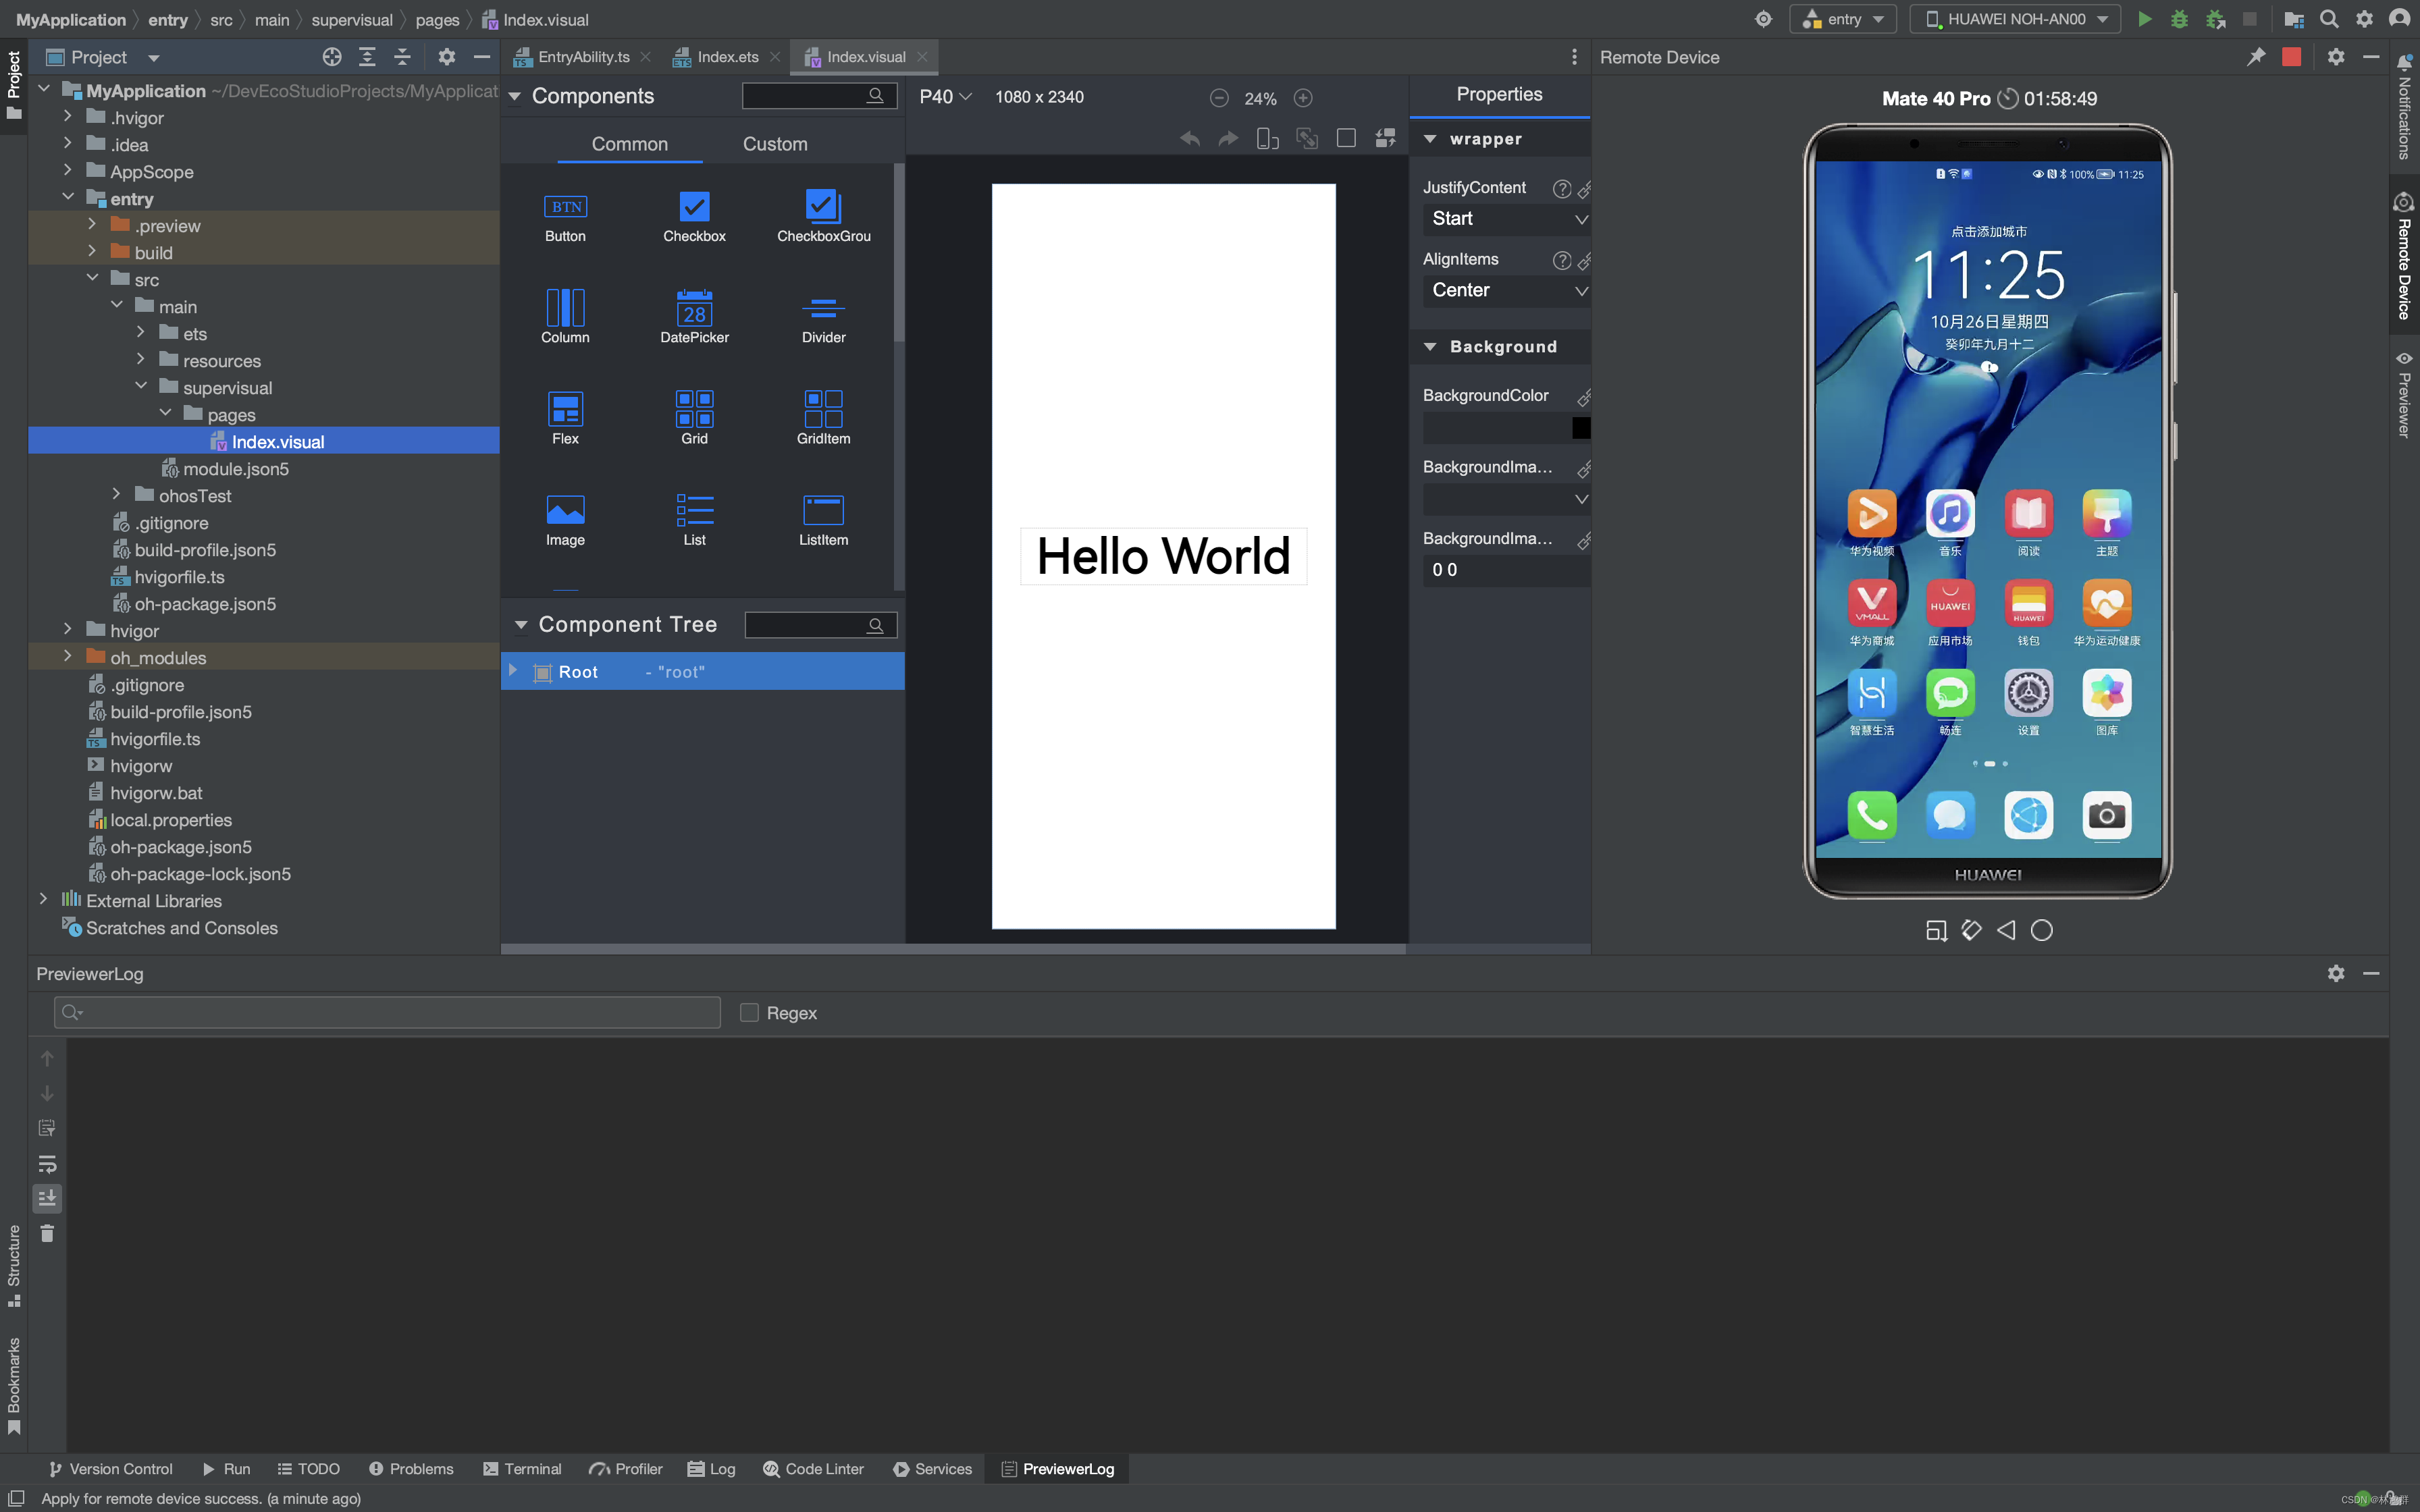Screen dimensions: 2420x1512
Task: Pick the DatePicker component icon
Action: pyautogui.click(x=694, y=308)
